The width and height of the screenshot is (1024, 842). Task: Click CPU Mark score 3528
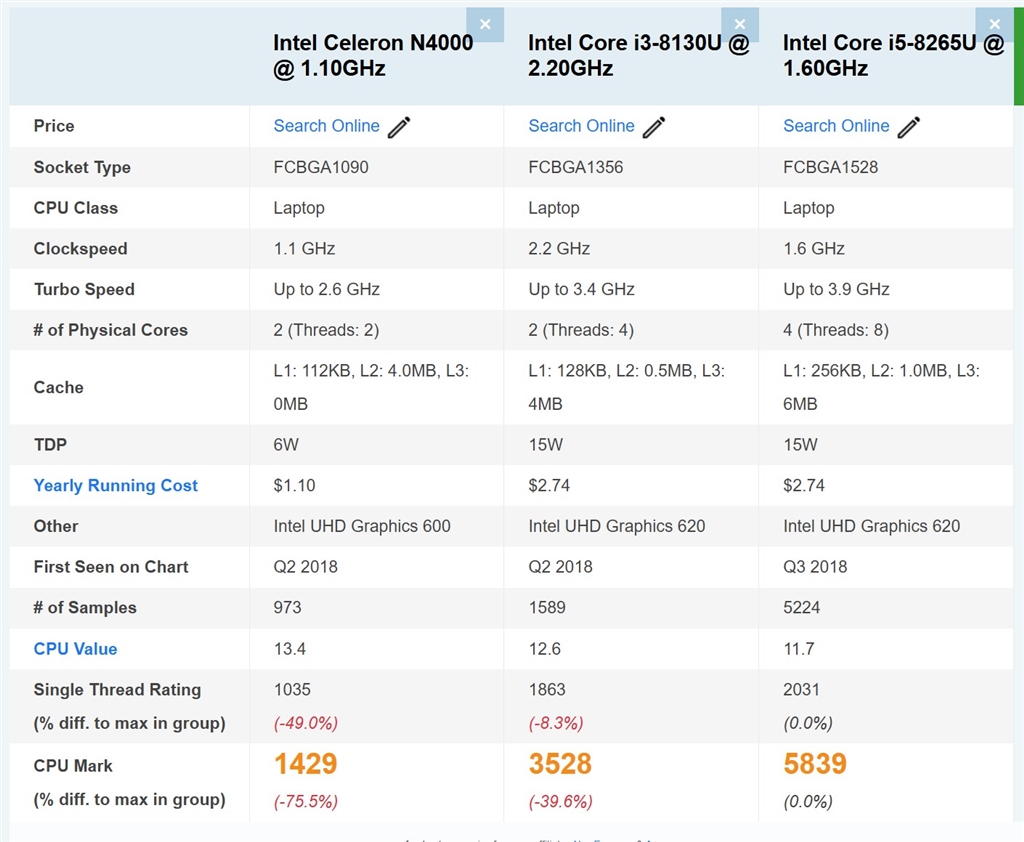(x=560, y=764)
